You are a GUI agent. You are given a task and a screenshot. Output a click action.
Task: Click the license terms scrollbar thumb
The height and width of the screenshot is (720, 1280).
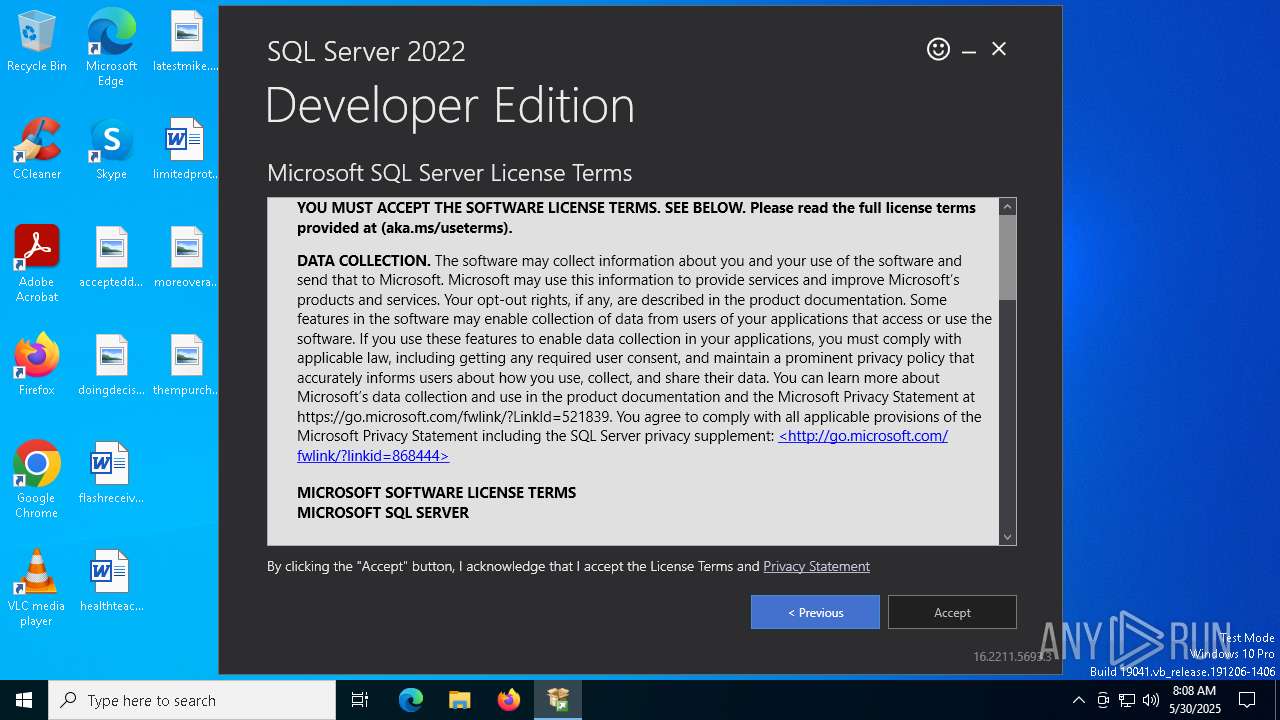1007,257
